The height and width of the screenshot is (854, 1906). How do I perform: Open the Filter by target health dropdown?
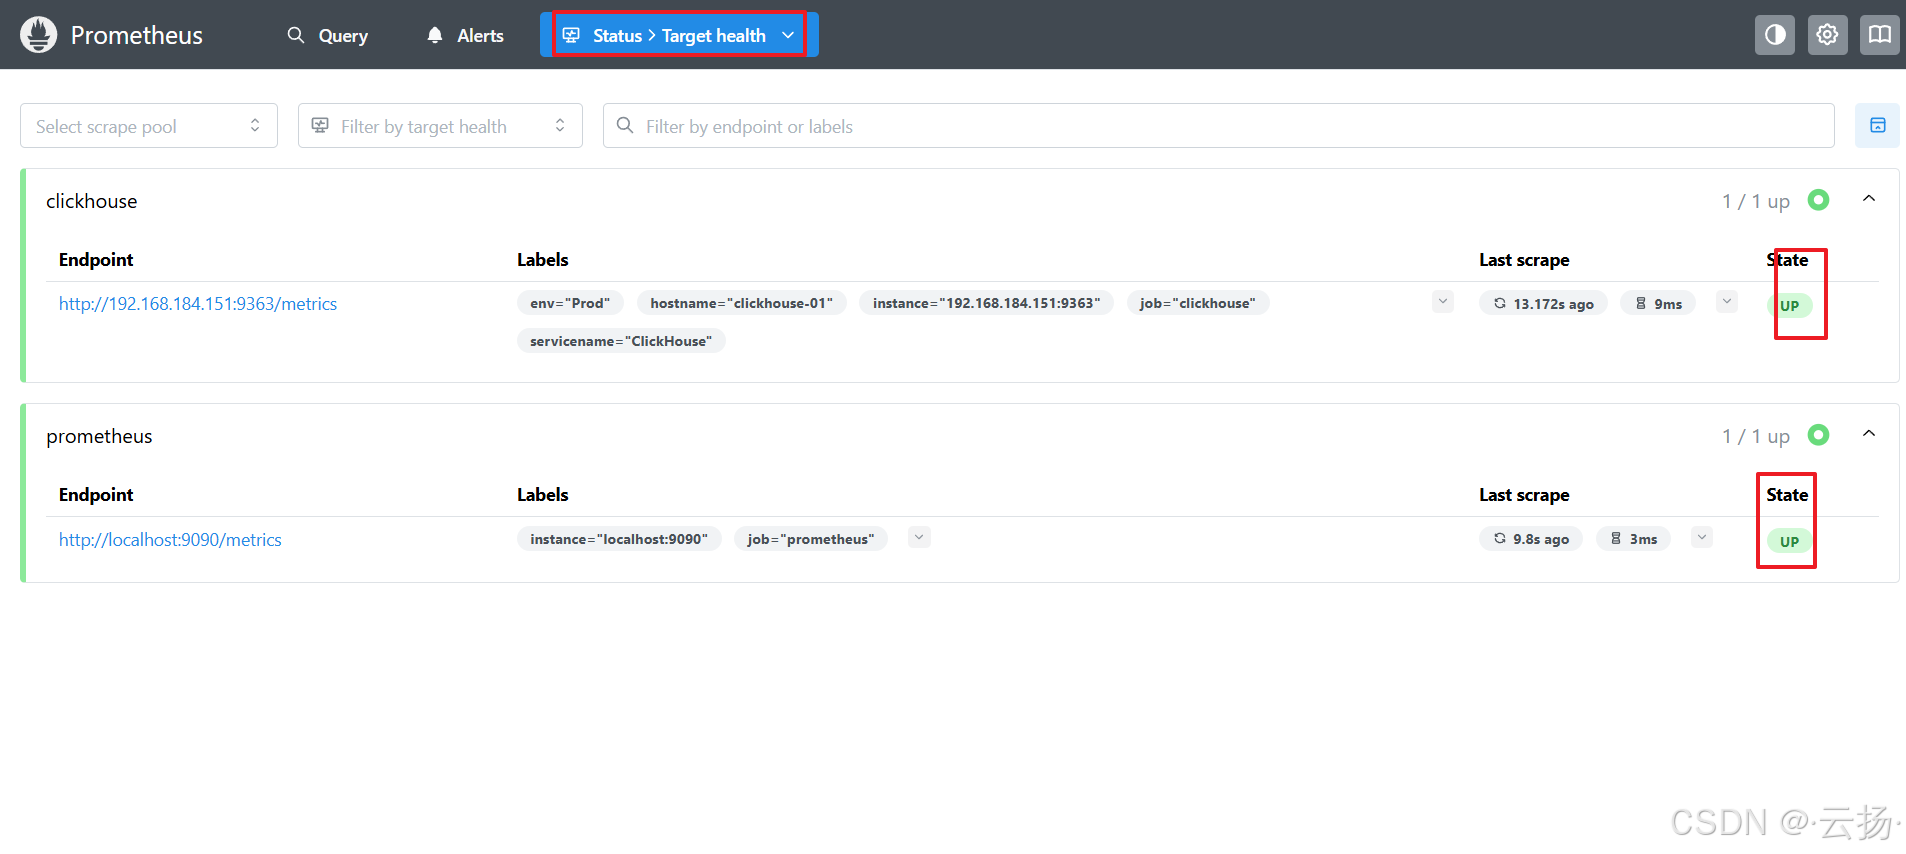pyautogui.click(x=440, y=126)
